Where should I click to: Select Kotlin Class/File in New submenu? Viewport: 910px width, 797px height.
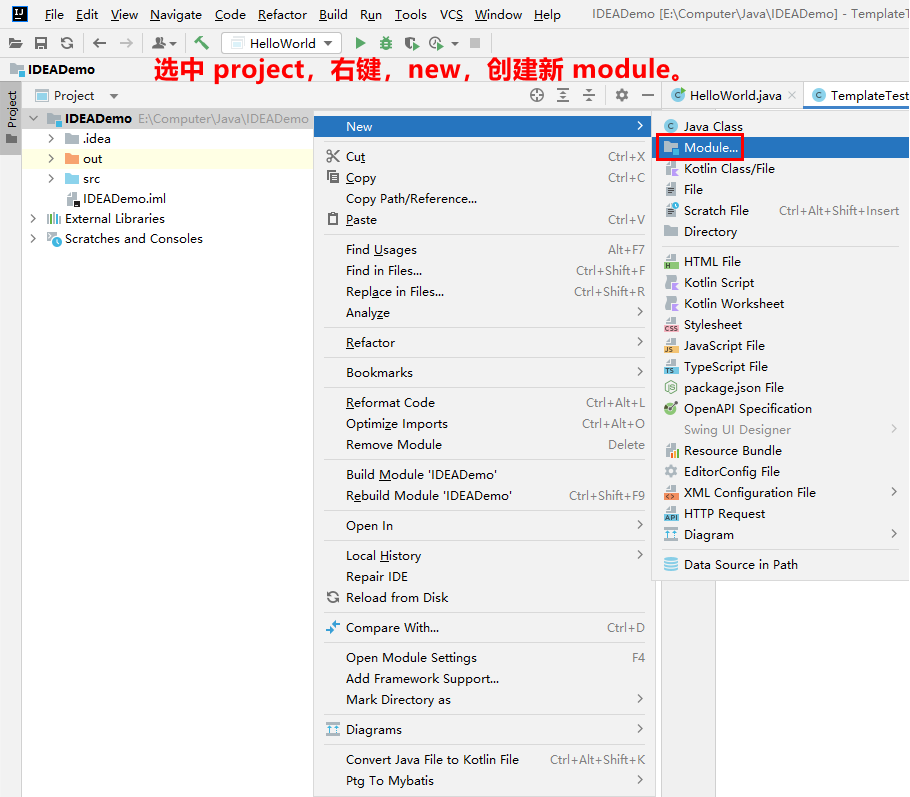(780, 169)
